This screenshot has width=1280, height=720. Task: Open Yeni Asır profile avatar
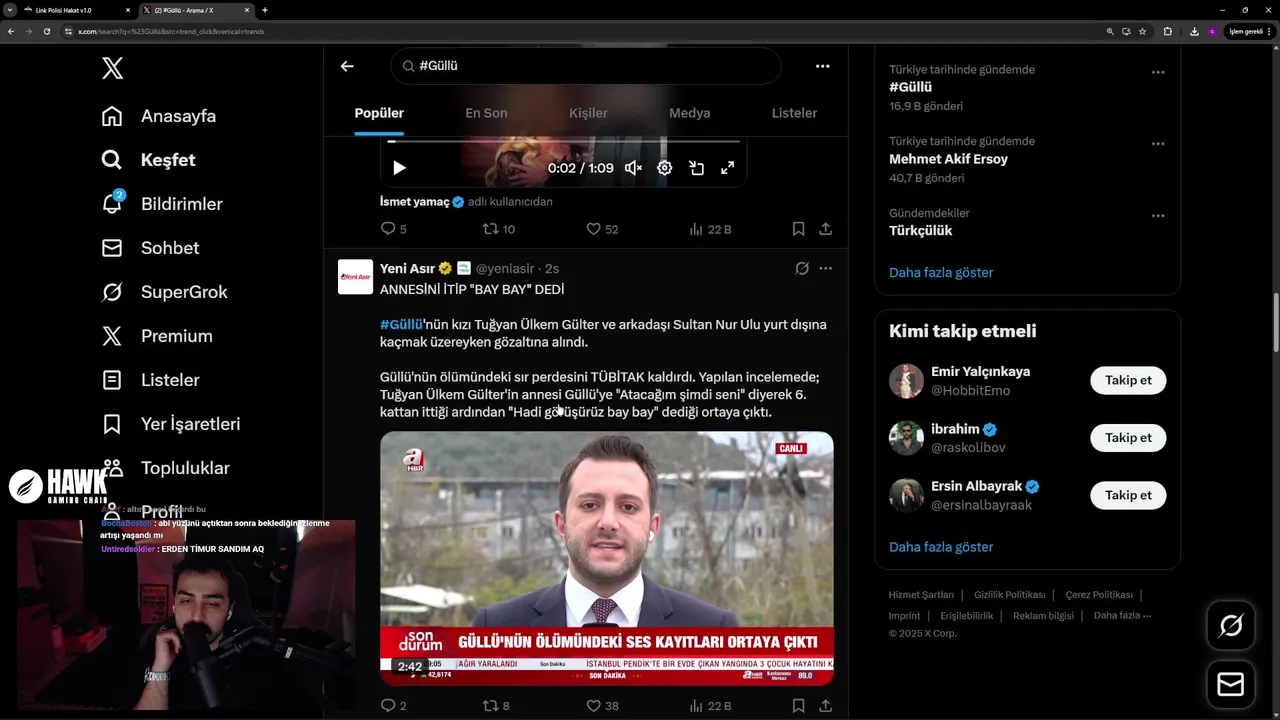pyautogui.click(x=355, y=277)
